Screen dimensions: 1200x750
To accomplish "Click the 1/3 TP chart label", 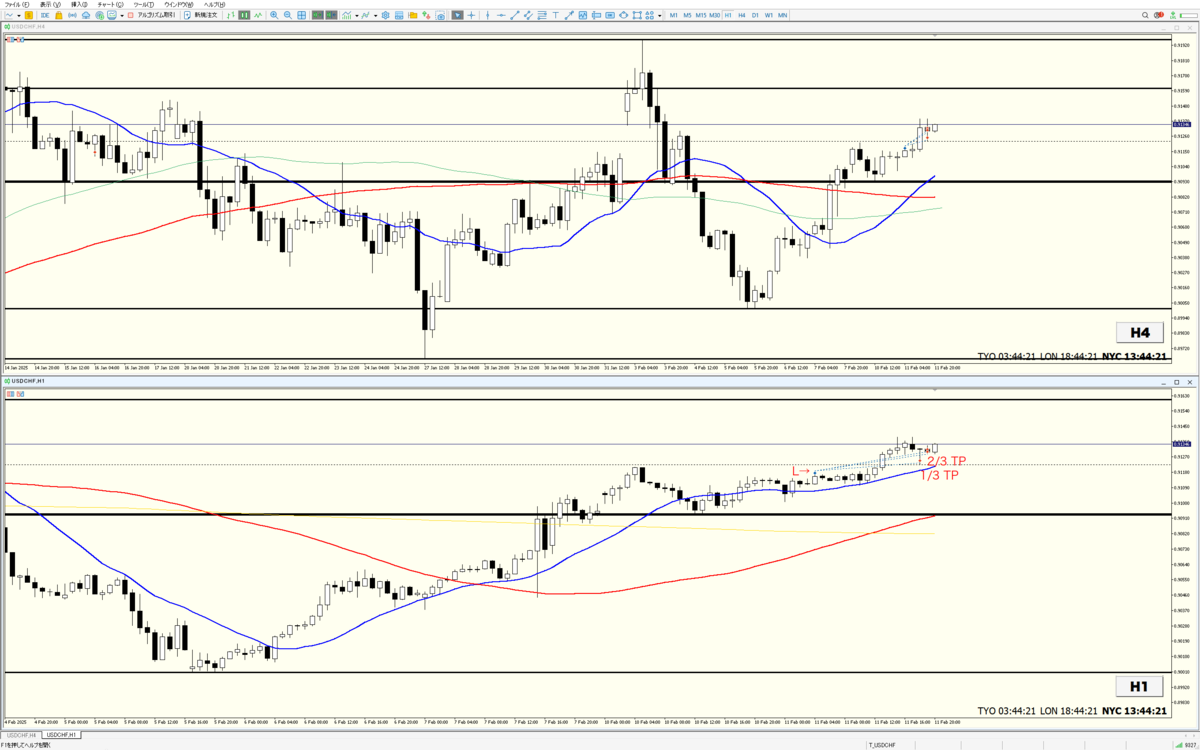I will [x=939, y=475].
